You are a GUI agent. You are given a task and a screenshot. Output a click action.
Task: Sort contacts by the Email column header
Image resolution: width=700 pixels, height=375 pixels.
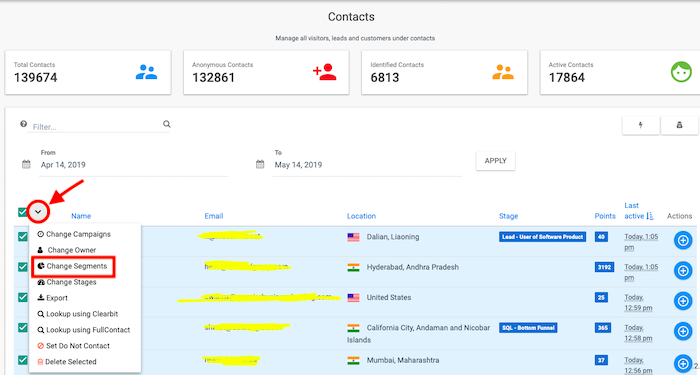pyautogui.click(x=213, y=216)
